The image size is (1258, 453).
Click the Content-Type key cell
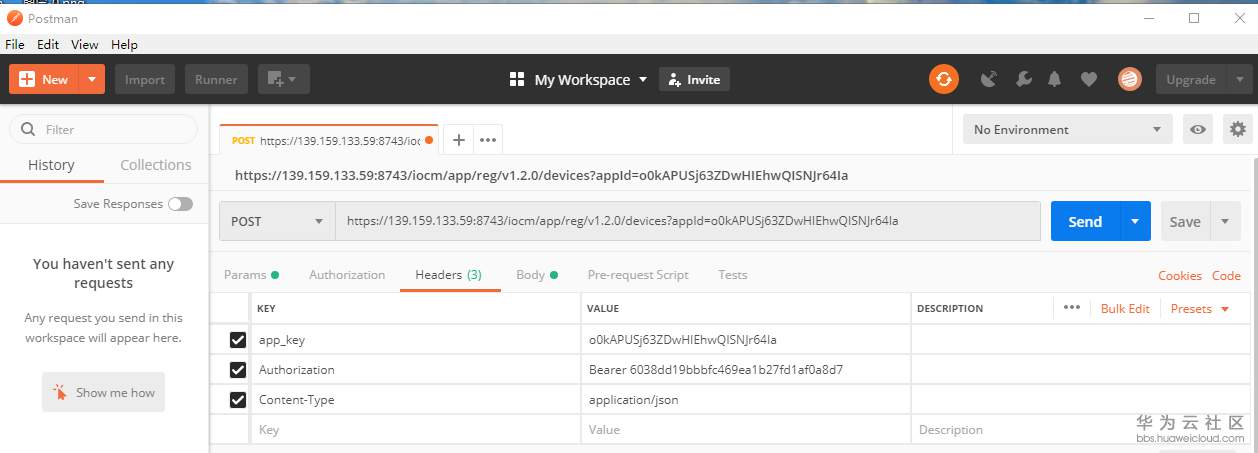(415, 399)
